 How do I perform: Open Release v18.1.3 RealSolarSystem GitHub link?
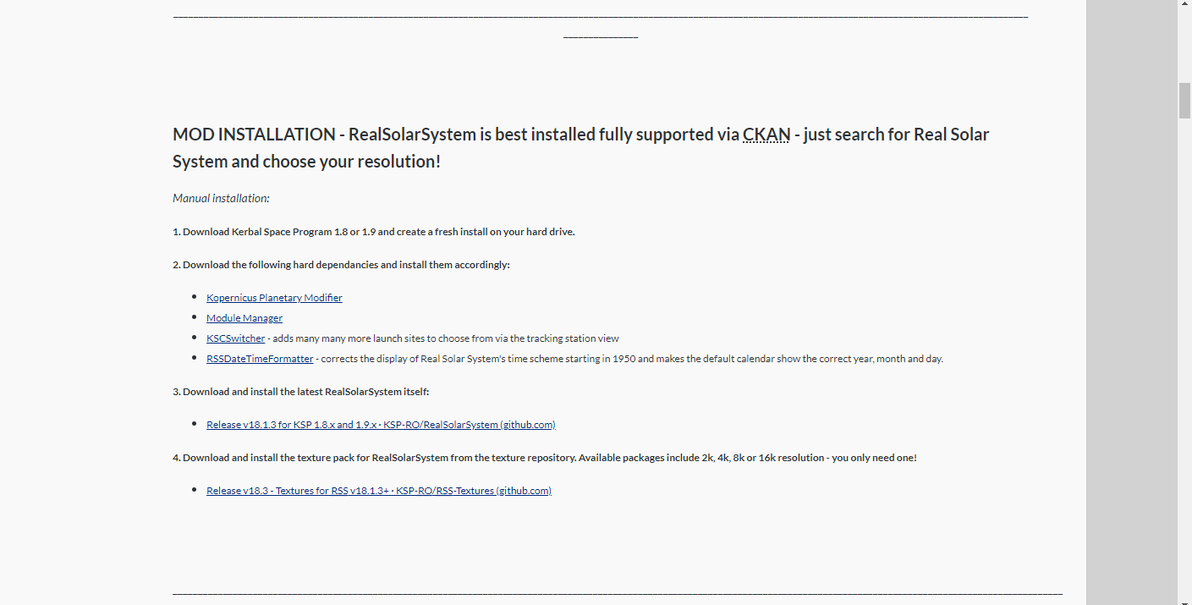pyautogui.click(x=380, y=425)
